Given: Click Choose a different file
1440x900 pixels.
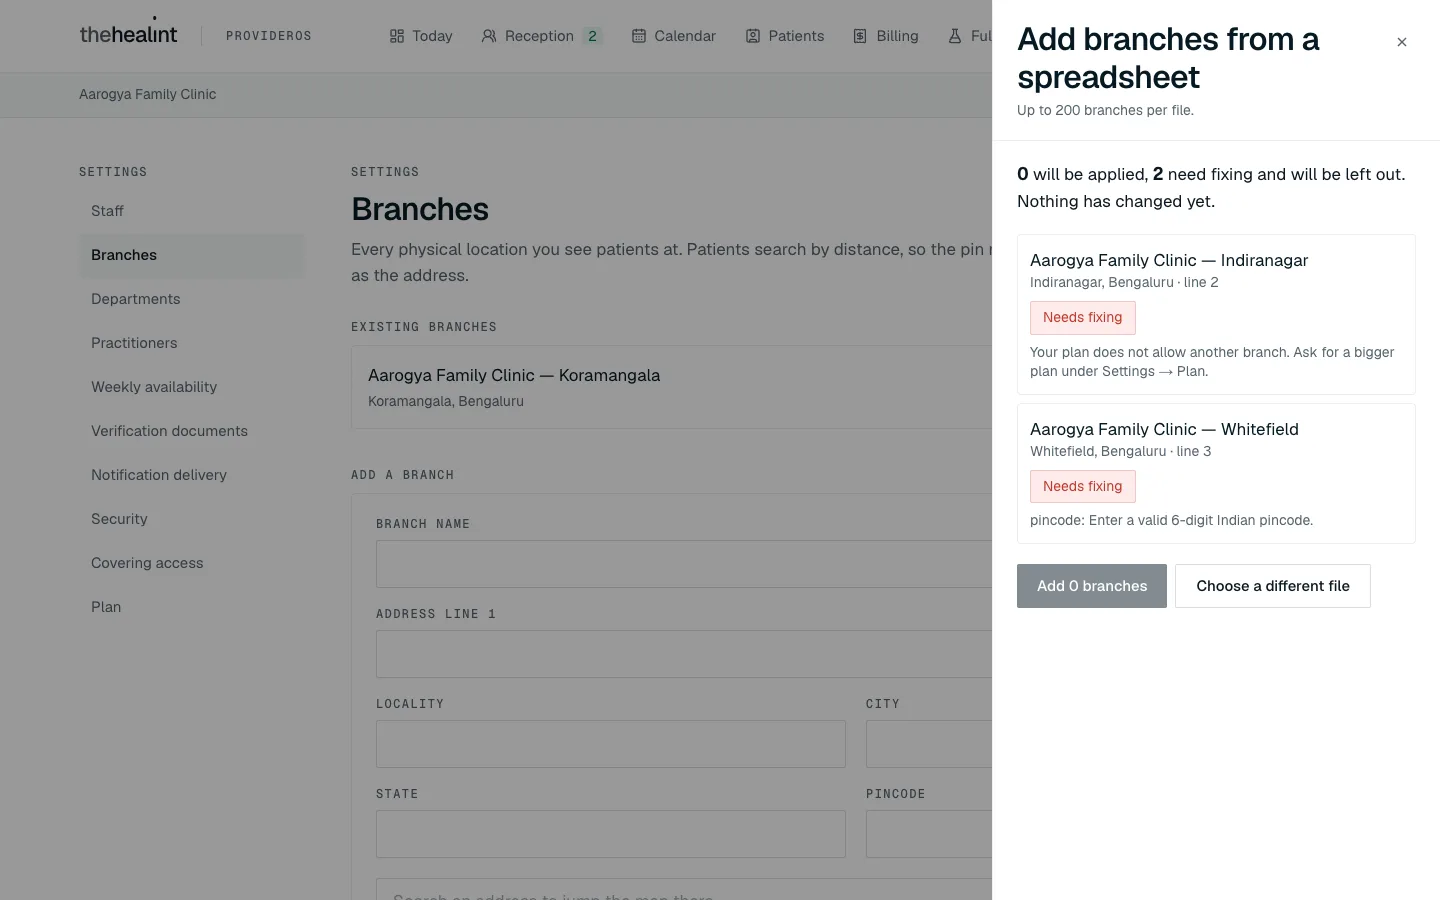Looking at the screenshot, I should [1273, 586].
